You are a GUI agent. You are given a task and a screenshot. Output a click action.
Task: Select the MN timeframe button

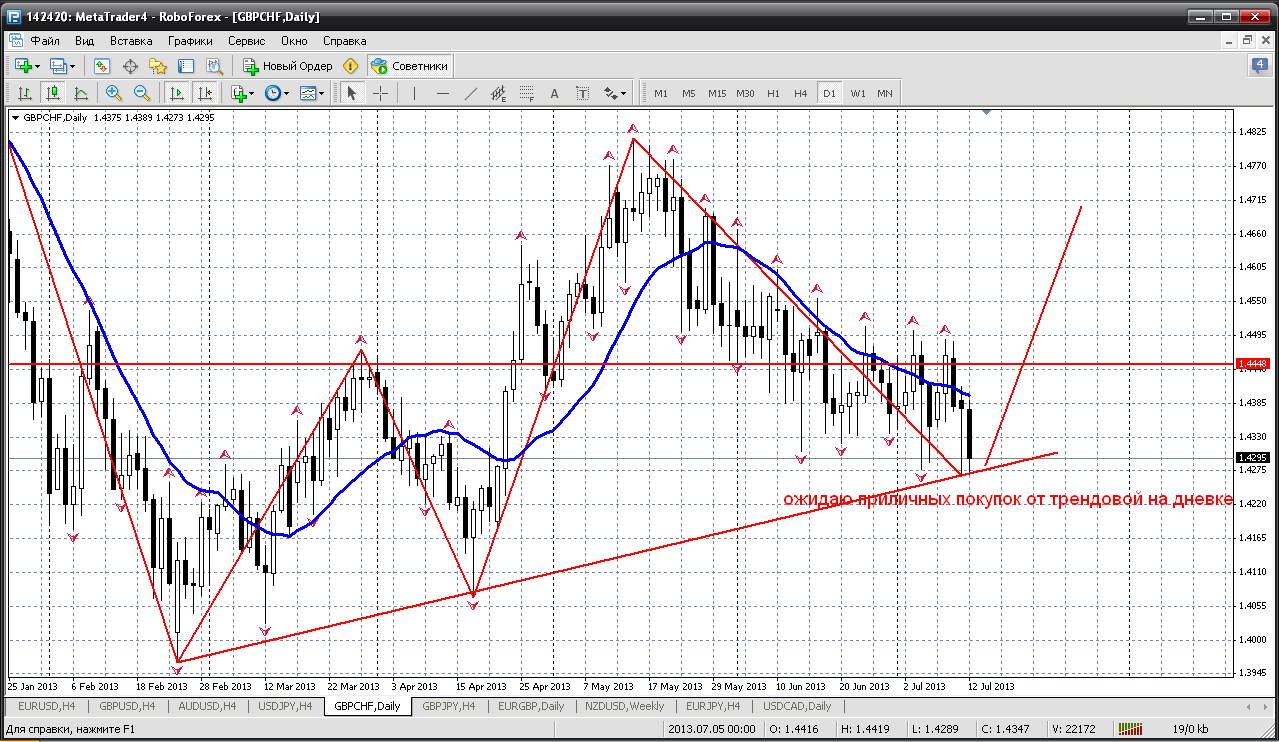(x=885, y=93)
